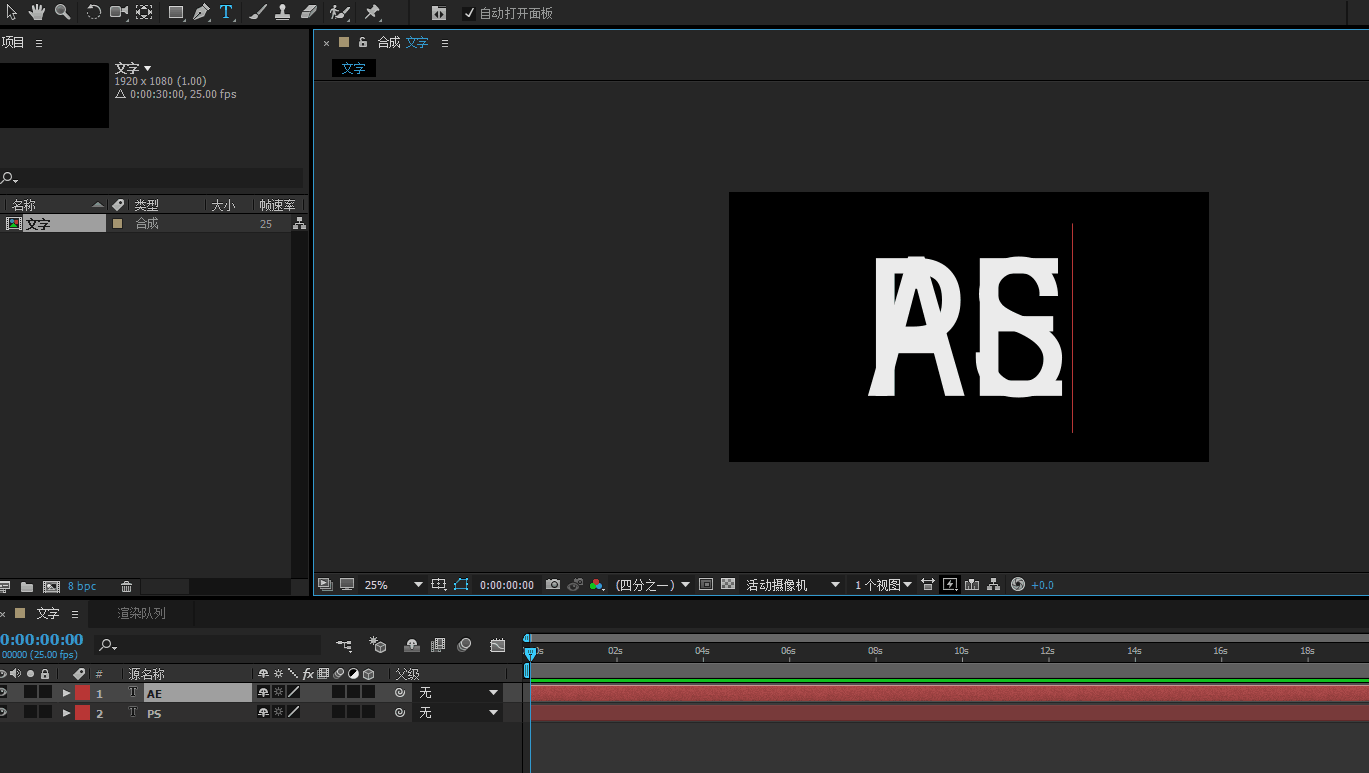Click the timeline current time 0:00:00:00
The image size is (1369, 773).
pos(41,640)
